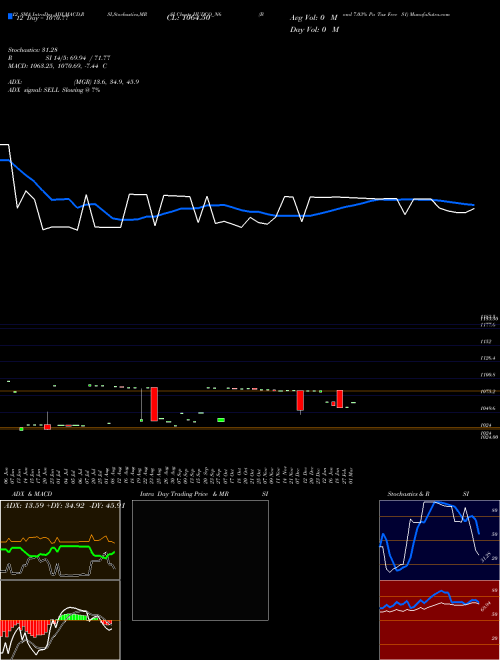Click the blue 12 Day legend square
The width and height of the screenshot is (500, 660).
pyautogui.click(x=10, y=16)
